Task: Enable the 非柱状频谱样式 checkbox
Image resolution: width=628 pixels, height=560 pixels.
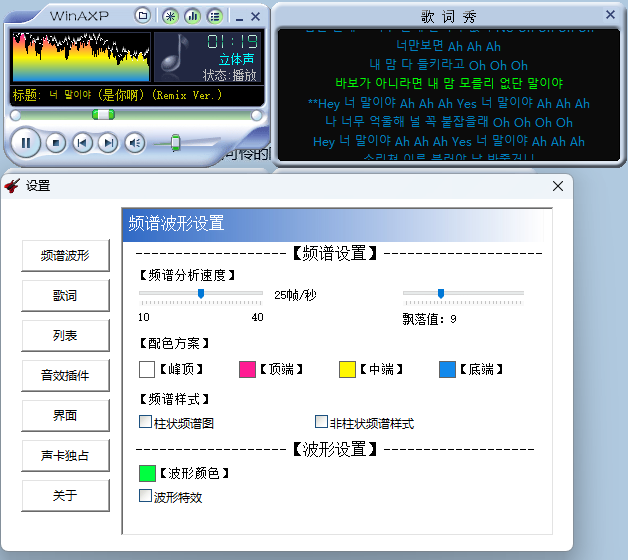Action: pyautogui.click(x=321, y=422)
